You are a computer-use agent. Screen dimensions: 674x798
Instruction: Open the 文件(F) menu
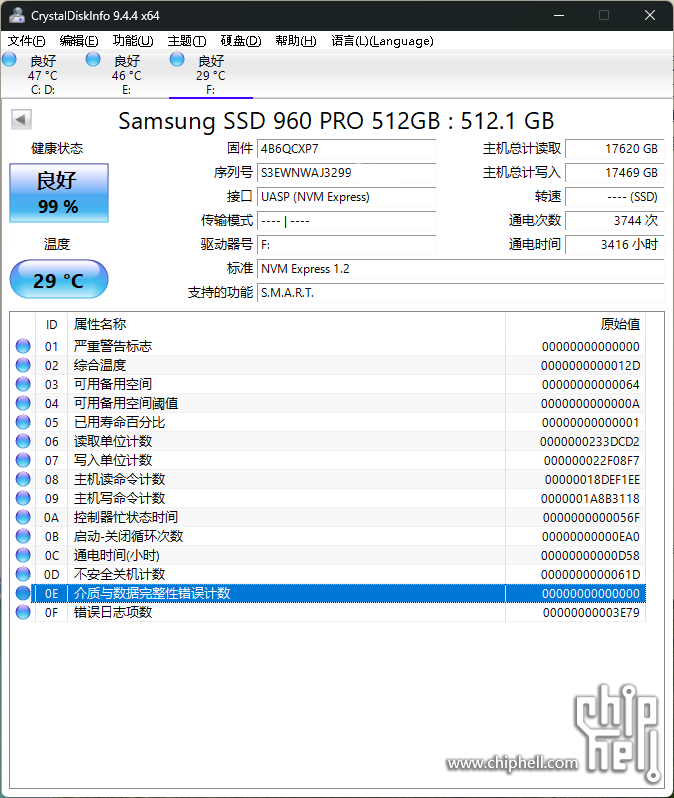pos(26,41)
